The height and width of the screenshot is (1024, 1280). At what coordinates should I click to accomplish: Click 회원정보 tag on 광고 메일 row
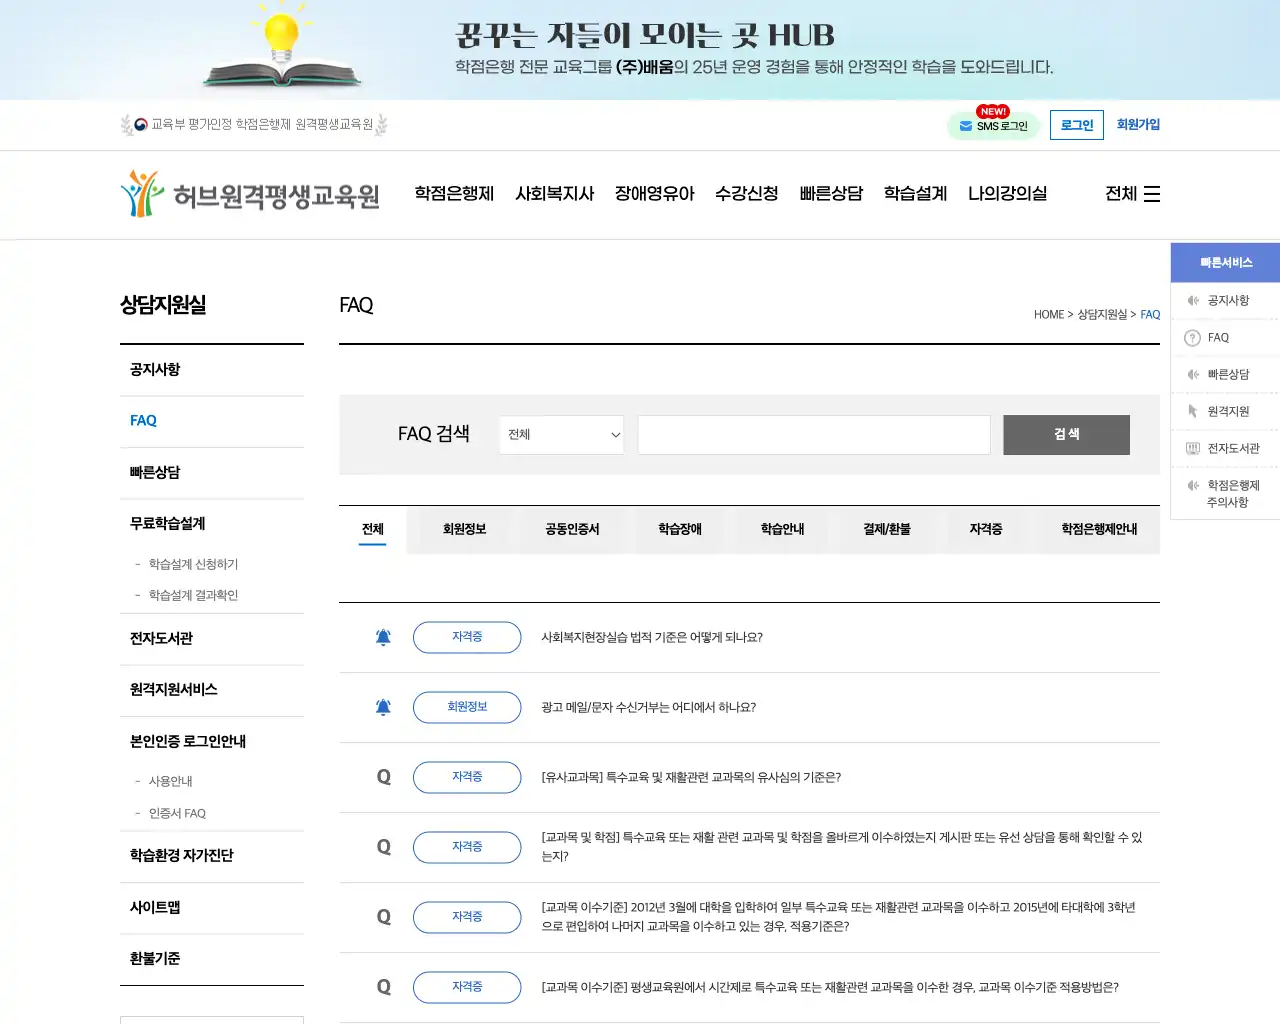point(467,707)
